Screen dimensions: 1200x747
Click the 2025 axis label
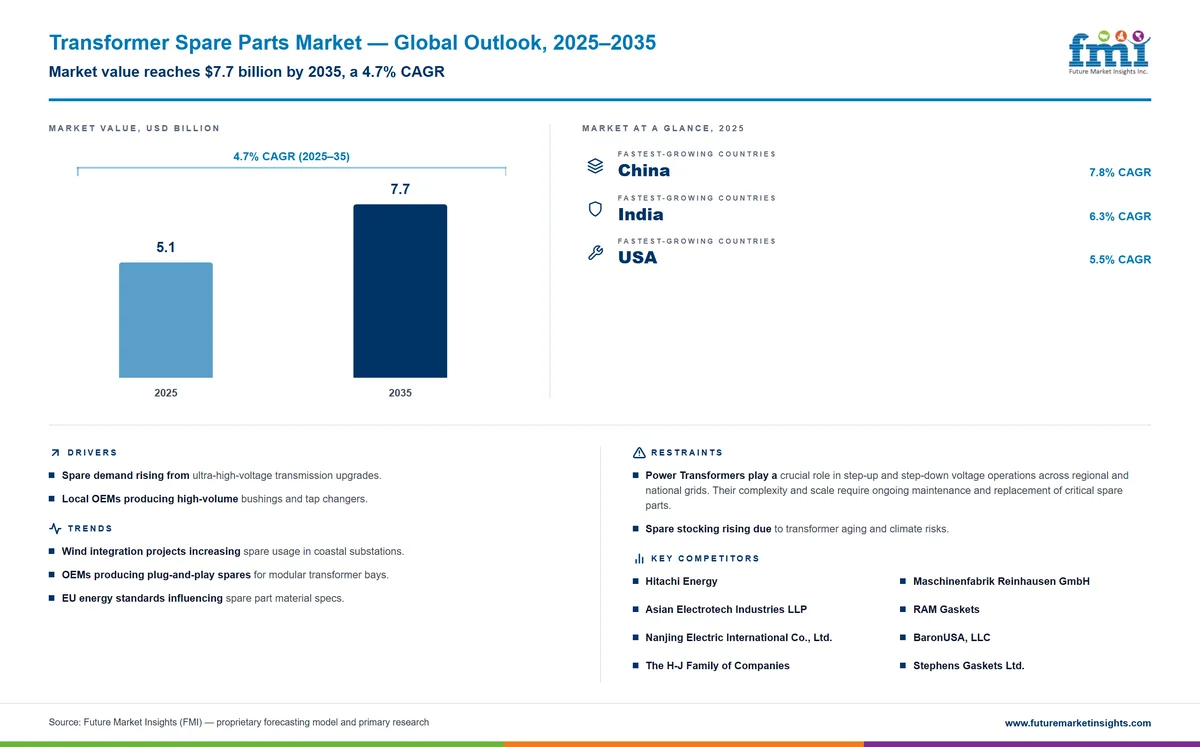coord(166,393)
